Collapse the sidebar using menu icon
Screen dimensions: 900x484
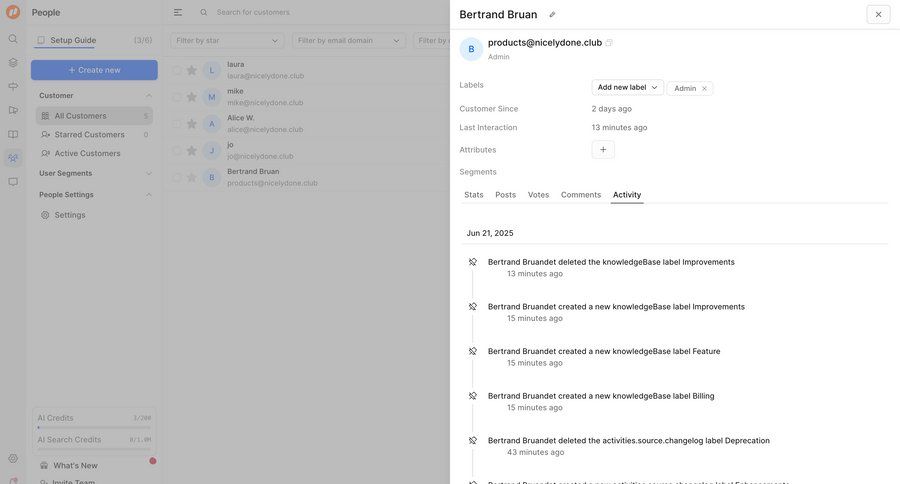pos(178,12)
